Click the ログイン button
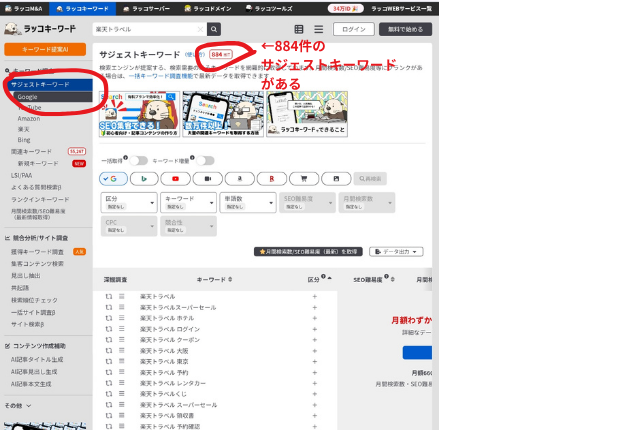The height and width of the screenshot is (430, 640). click(x=353, y=30)
